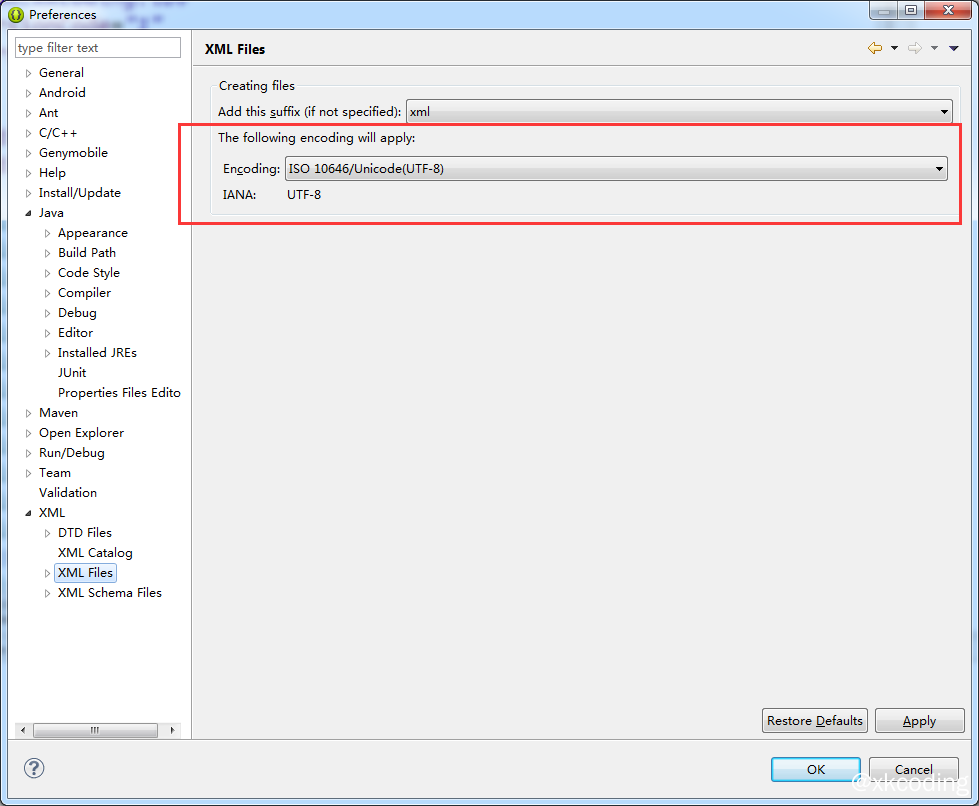This screenshot has height=806, width=979.
Task: Collapse the XML category arrow
Action: coord(29,513)
